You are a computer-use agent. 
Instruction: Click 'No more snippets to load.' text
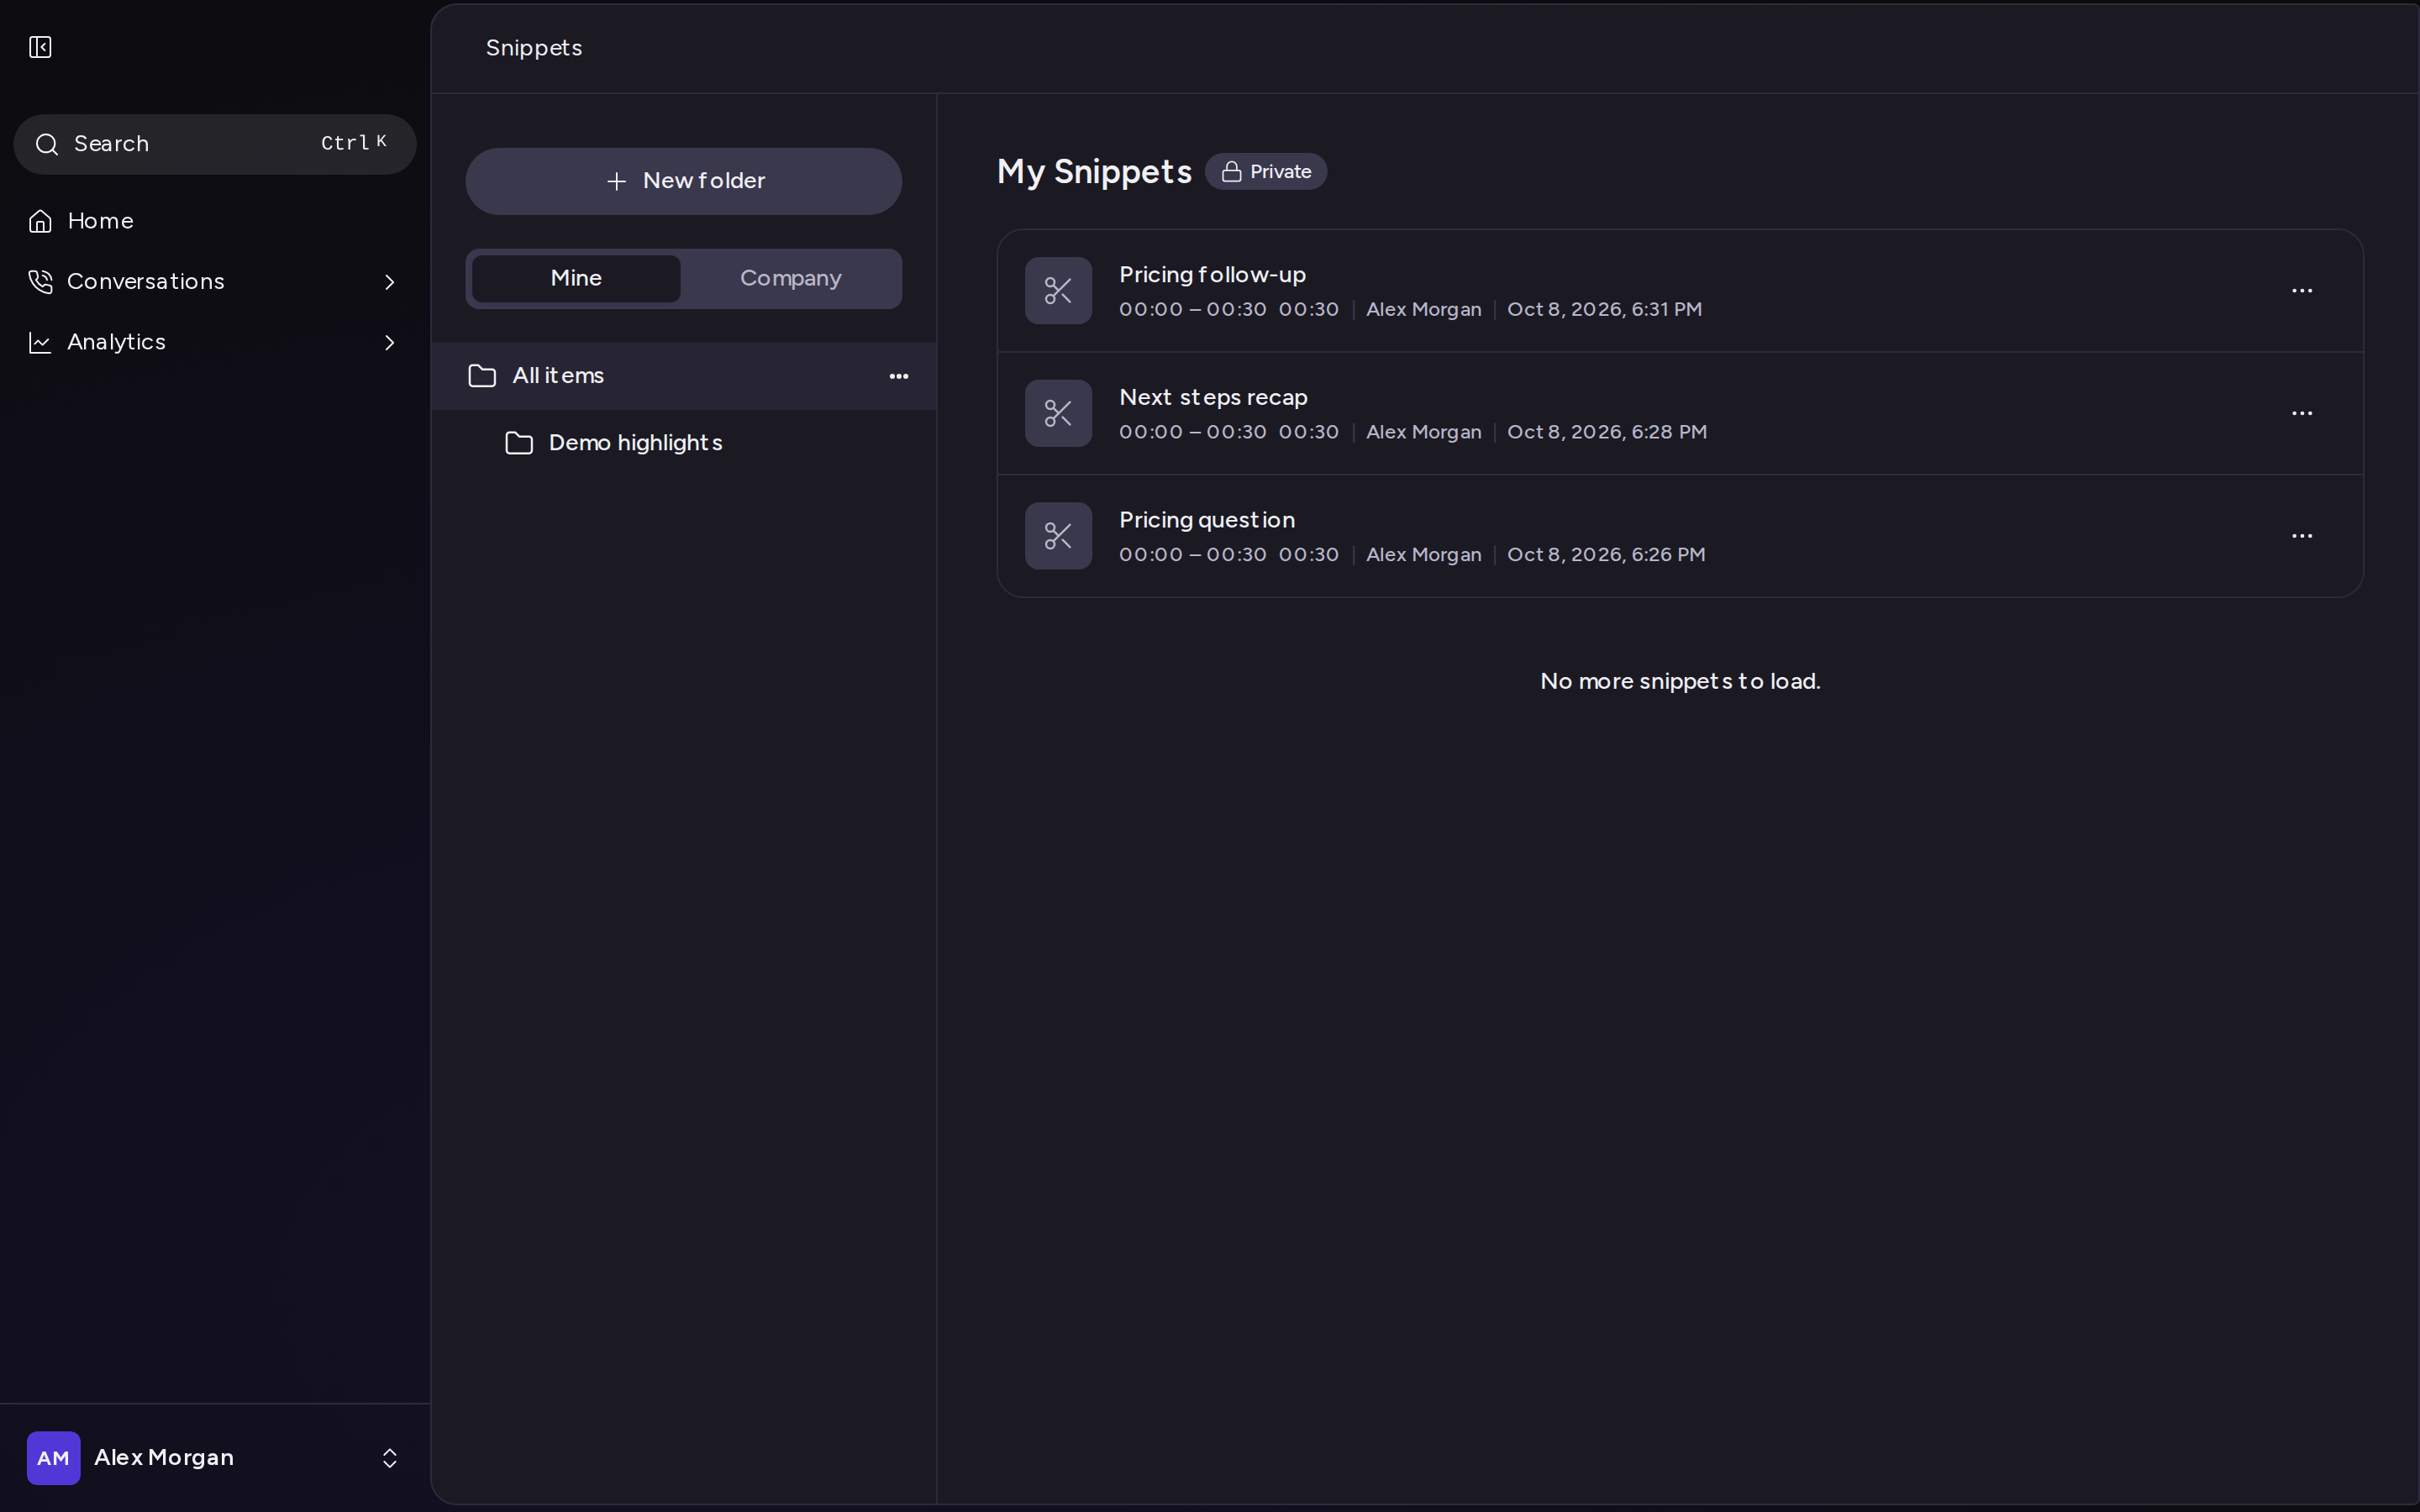1680,681
